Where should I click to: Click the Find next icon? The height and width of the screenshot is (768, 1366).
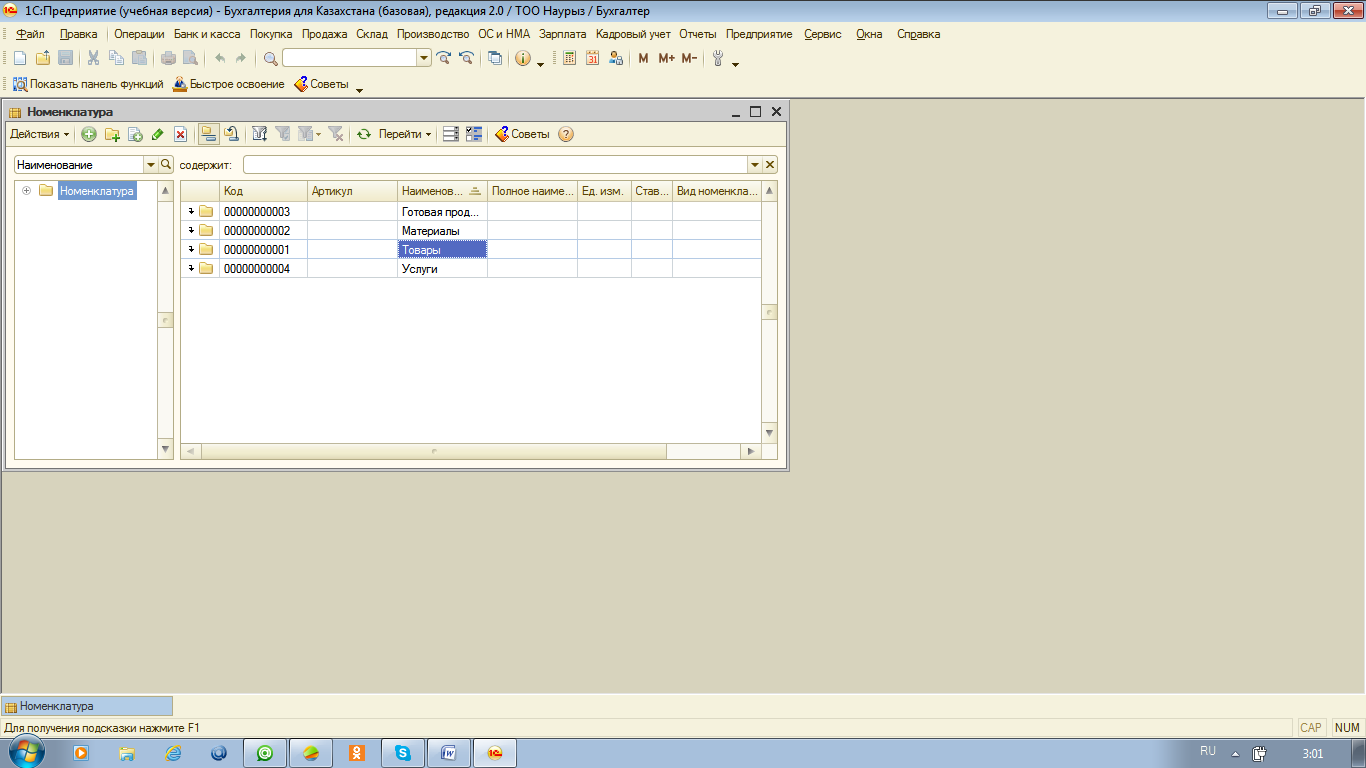[444, 58]
